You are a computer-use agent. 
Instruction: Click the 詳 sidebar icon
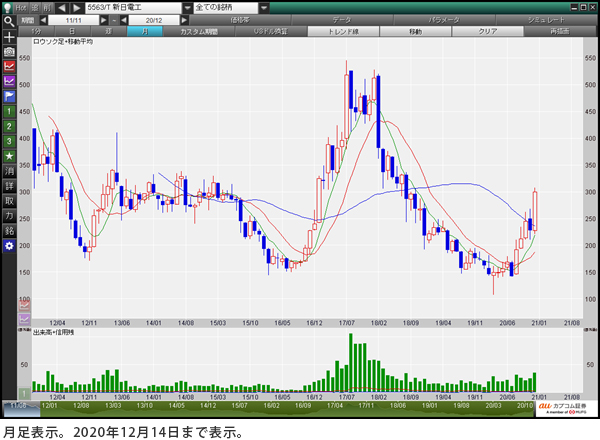(9, 186)
